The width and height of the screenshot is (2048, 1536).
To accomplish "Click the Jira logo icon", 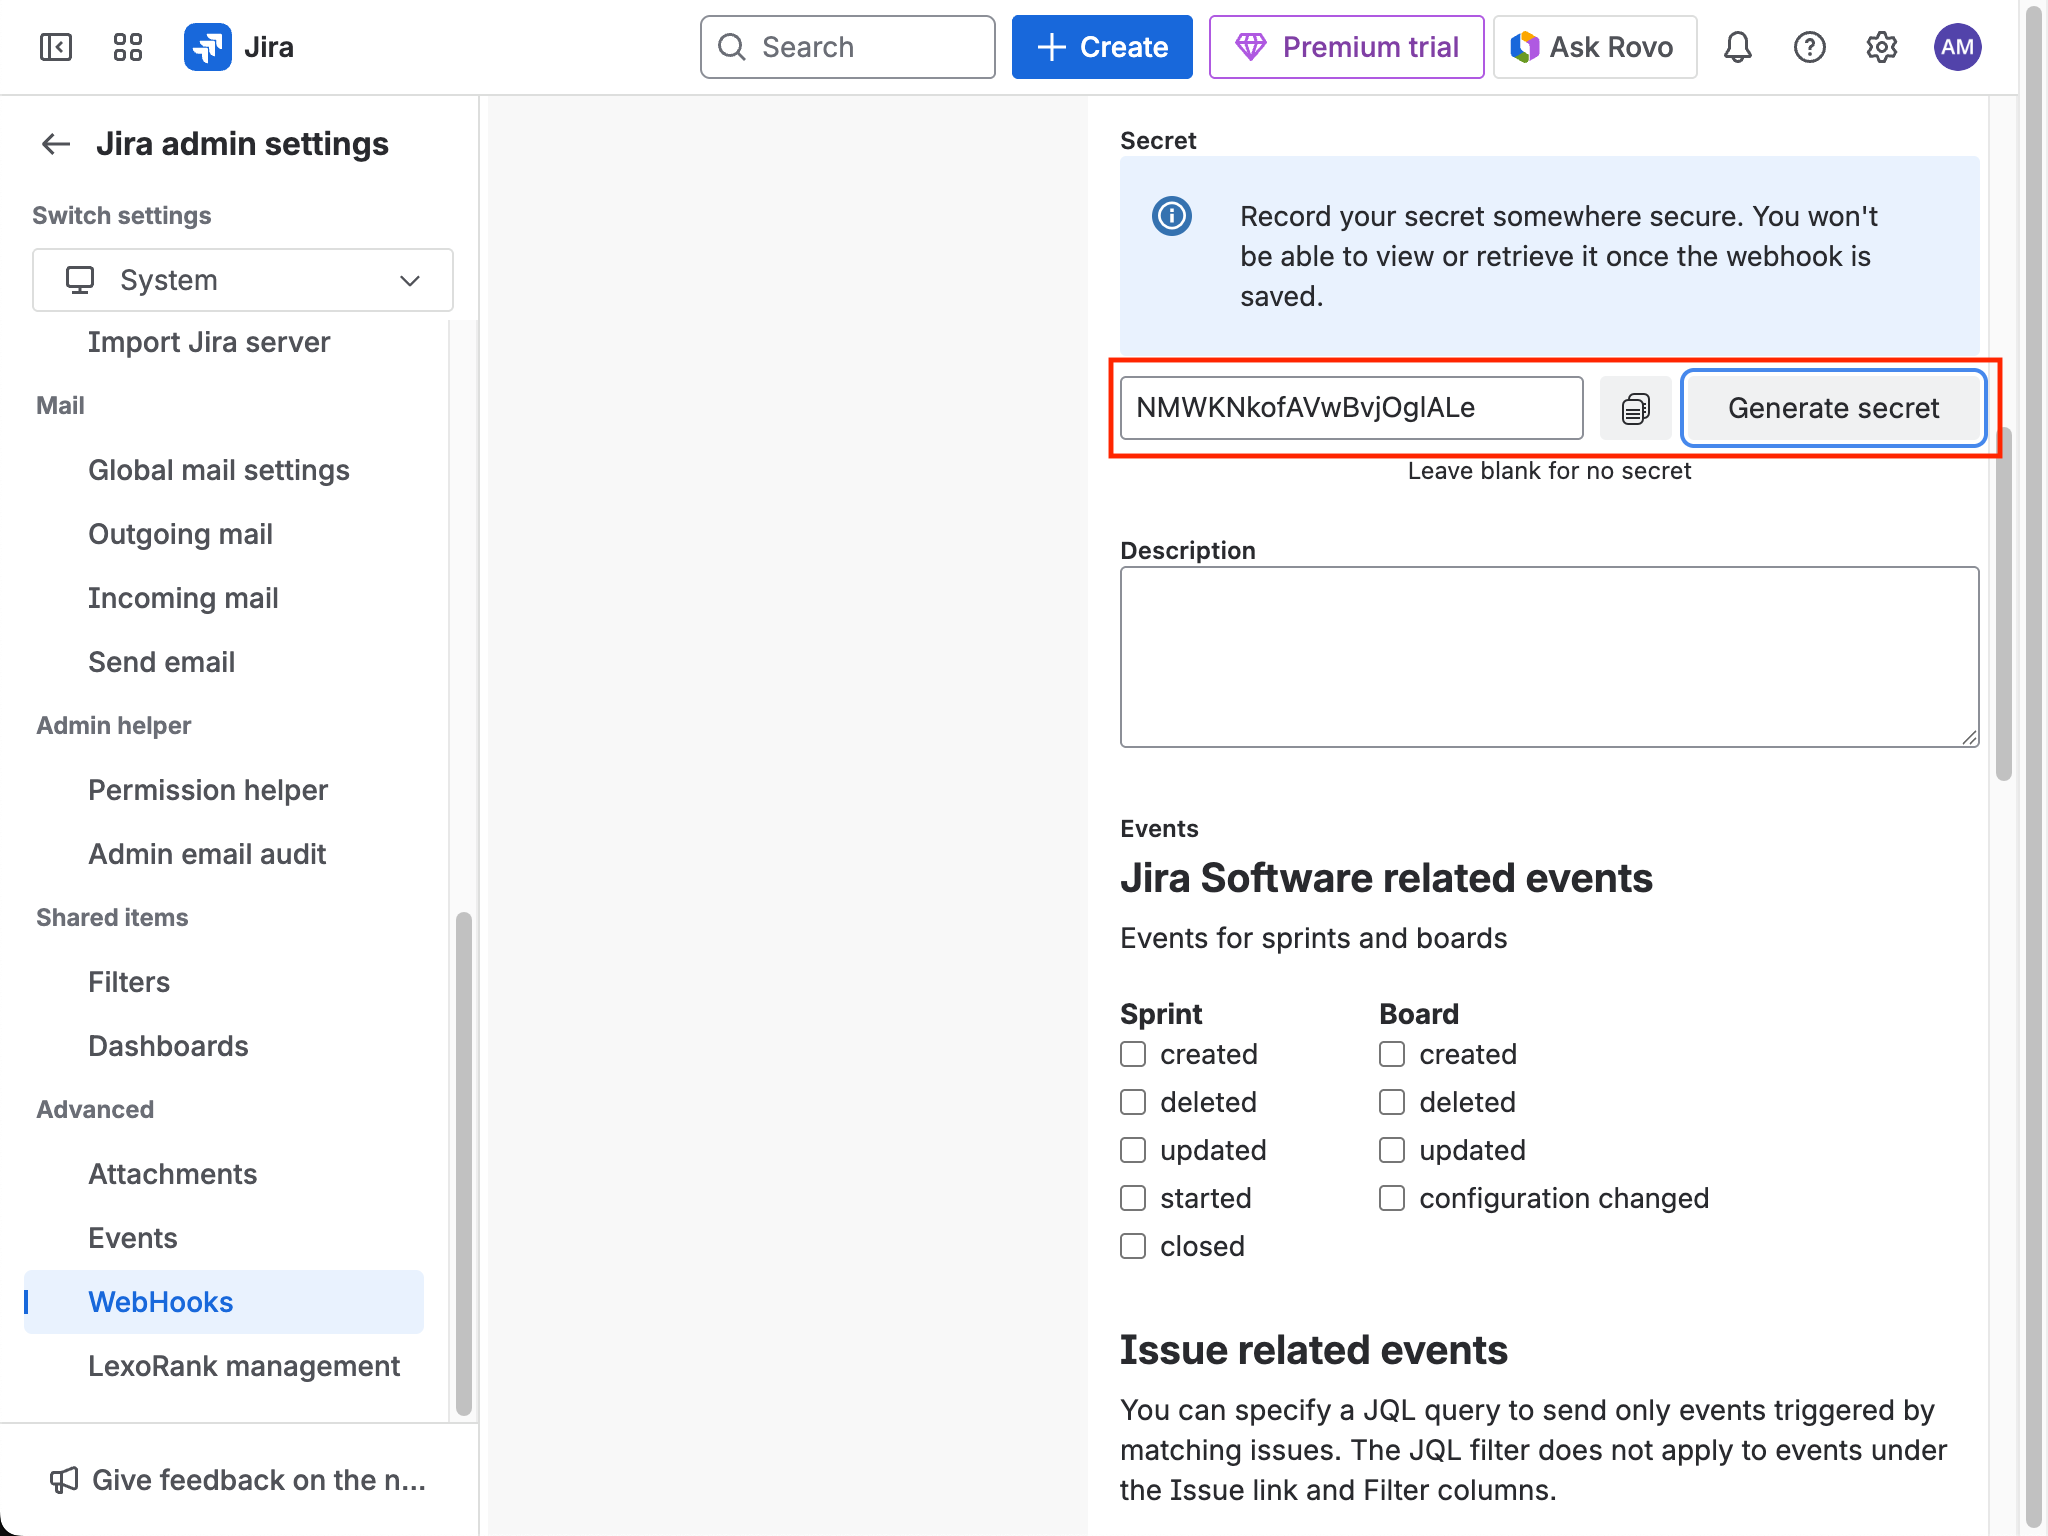I will click(x=207, y=46).
